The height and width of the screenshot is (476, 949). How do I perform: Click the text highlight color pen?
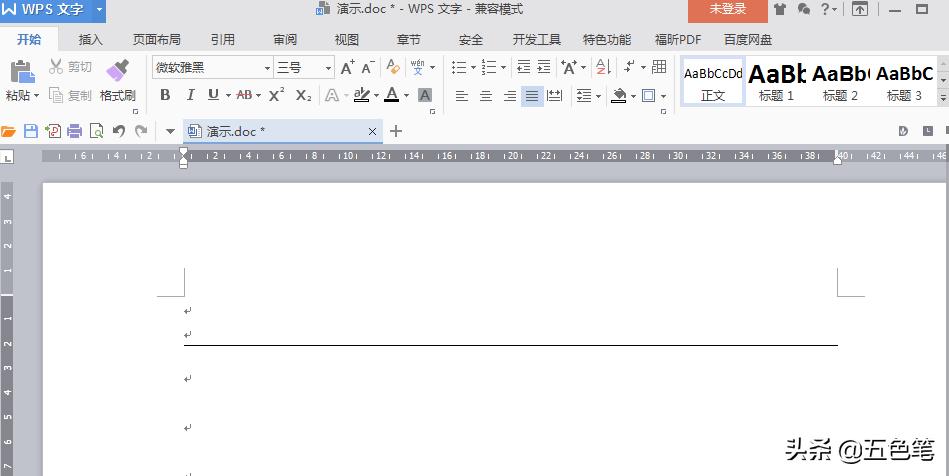[x=362, y=94]
